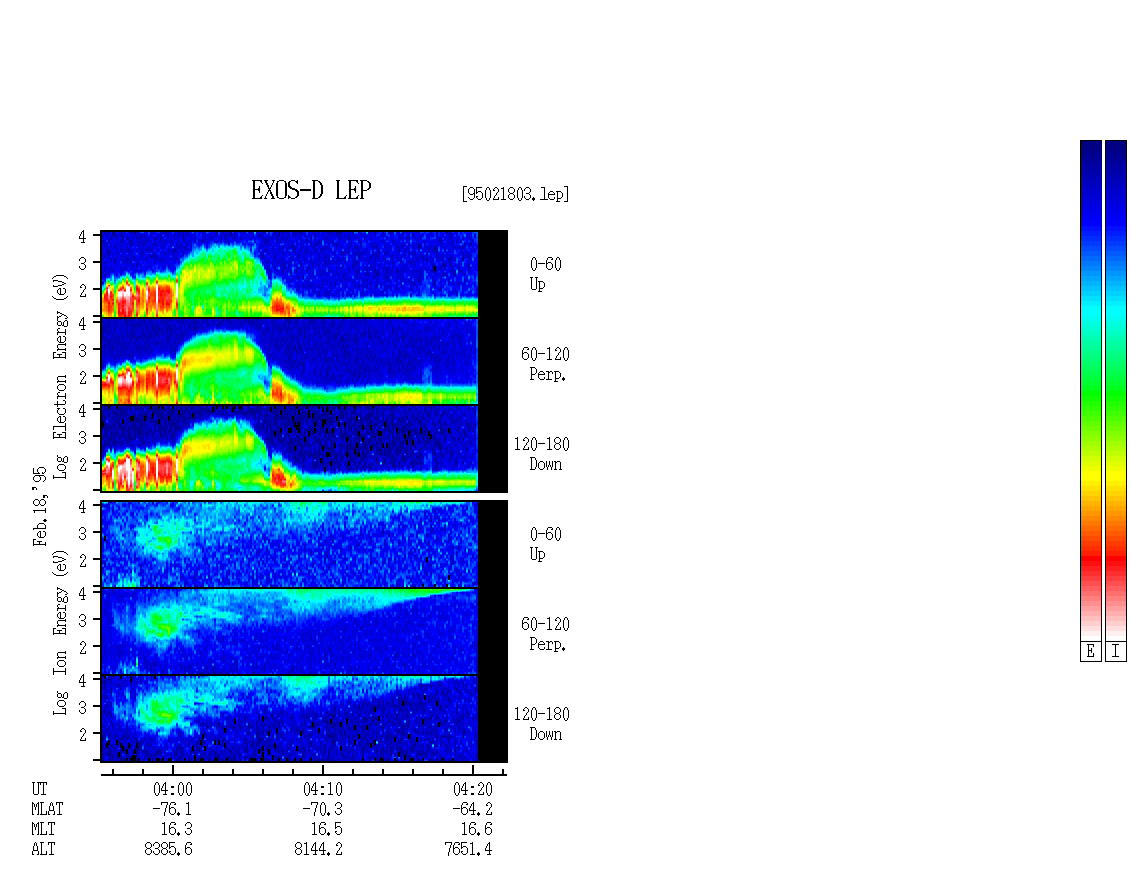This screenshot has width=1130, height=875.
Task: Click the boxed E label under color bar
Action: click(x=1090, y=652)
